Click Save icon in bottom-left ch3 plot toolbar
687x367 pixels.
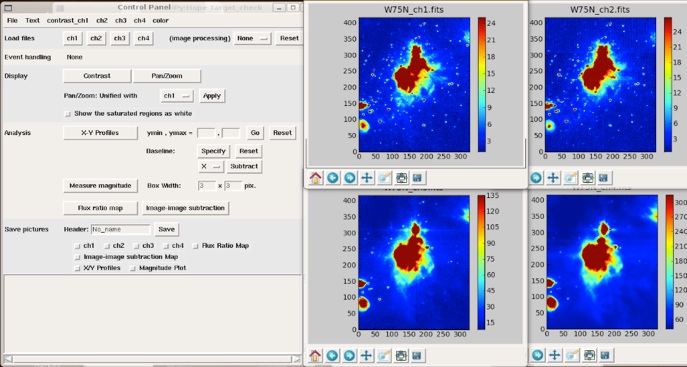tap(417, 356)
